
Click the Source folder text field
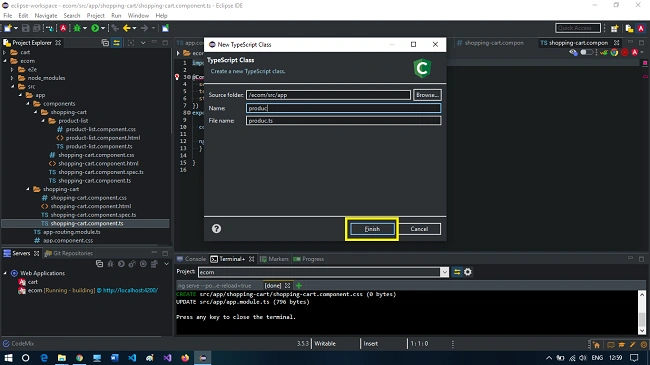pyautogui.click(x=328, y=95)
